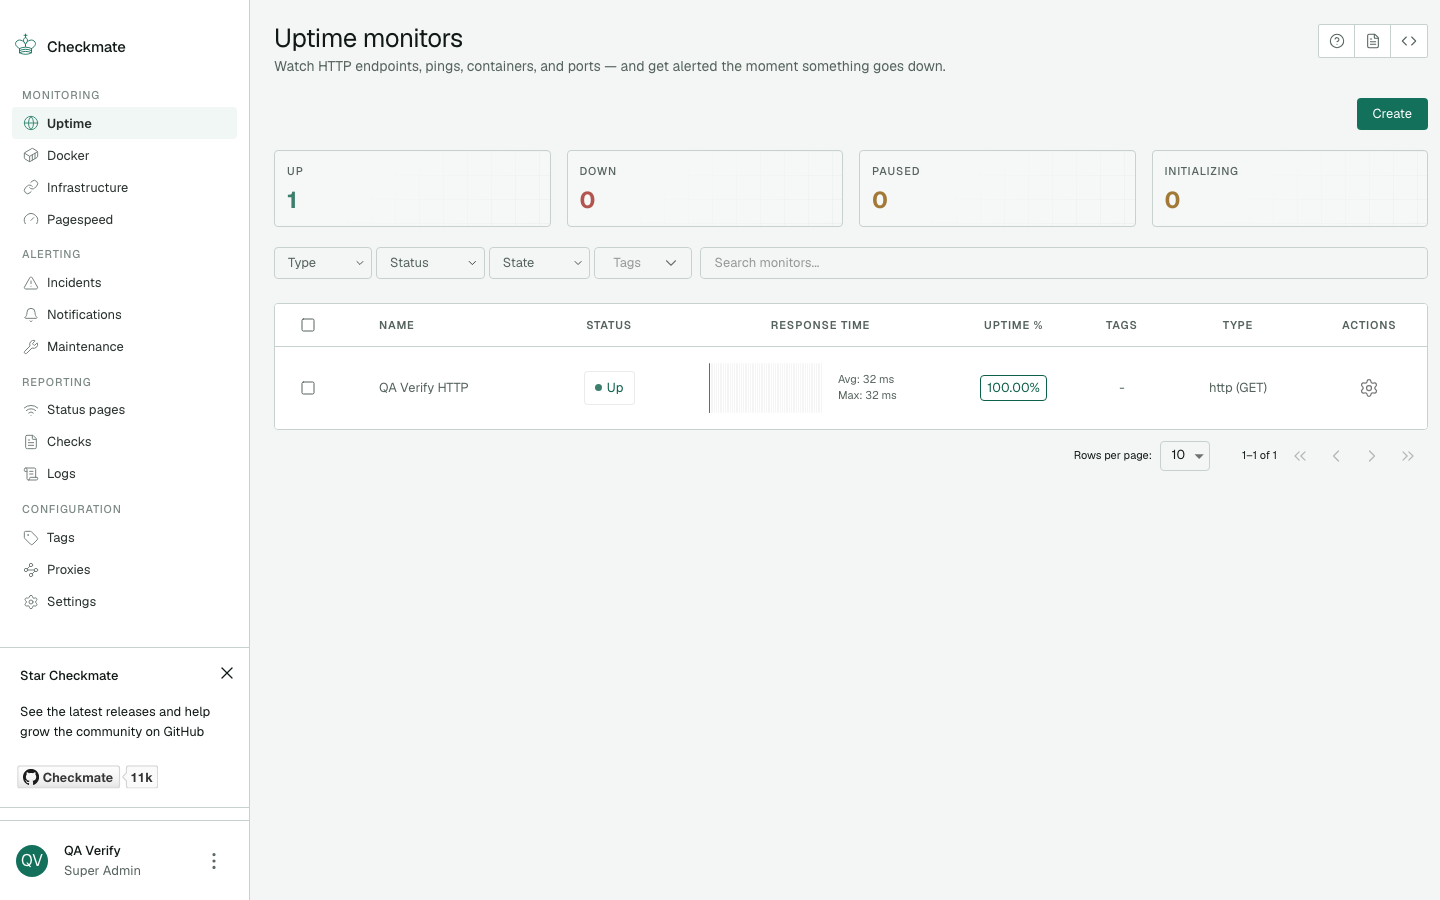Open the QA Verify HTTP monitor name

coord(424,388)
